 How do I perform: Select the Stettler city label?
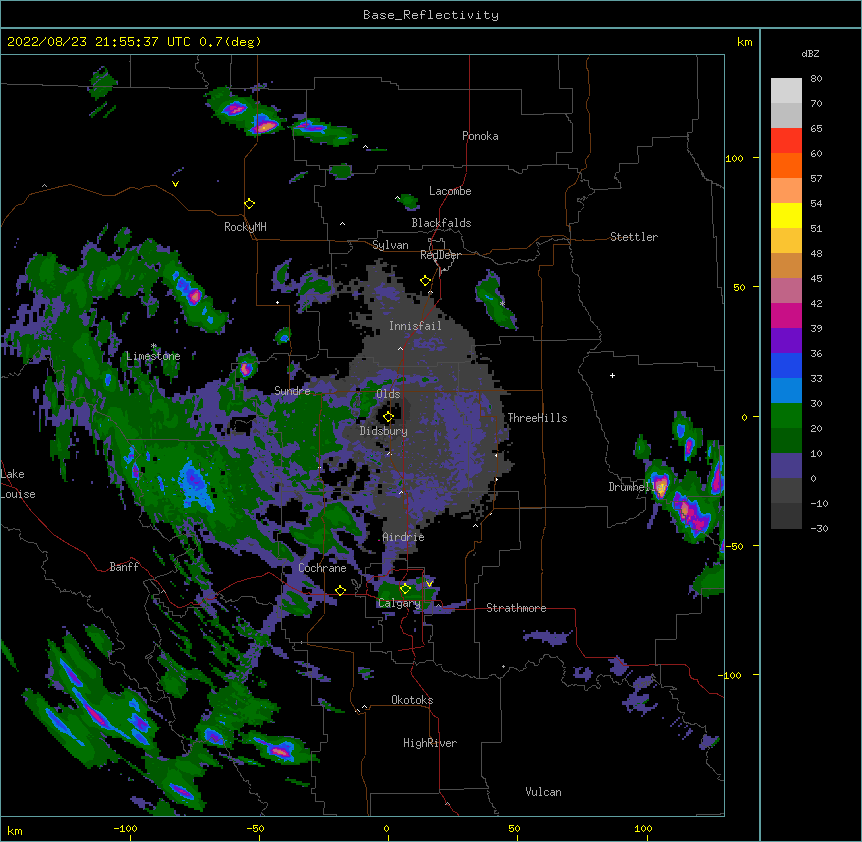click(634, 237)
